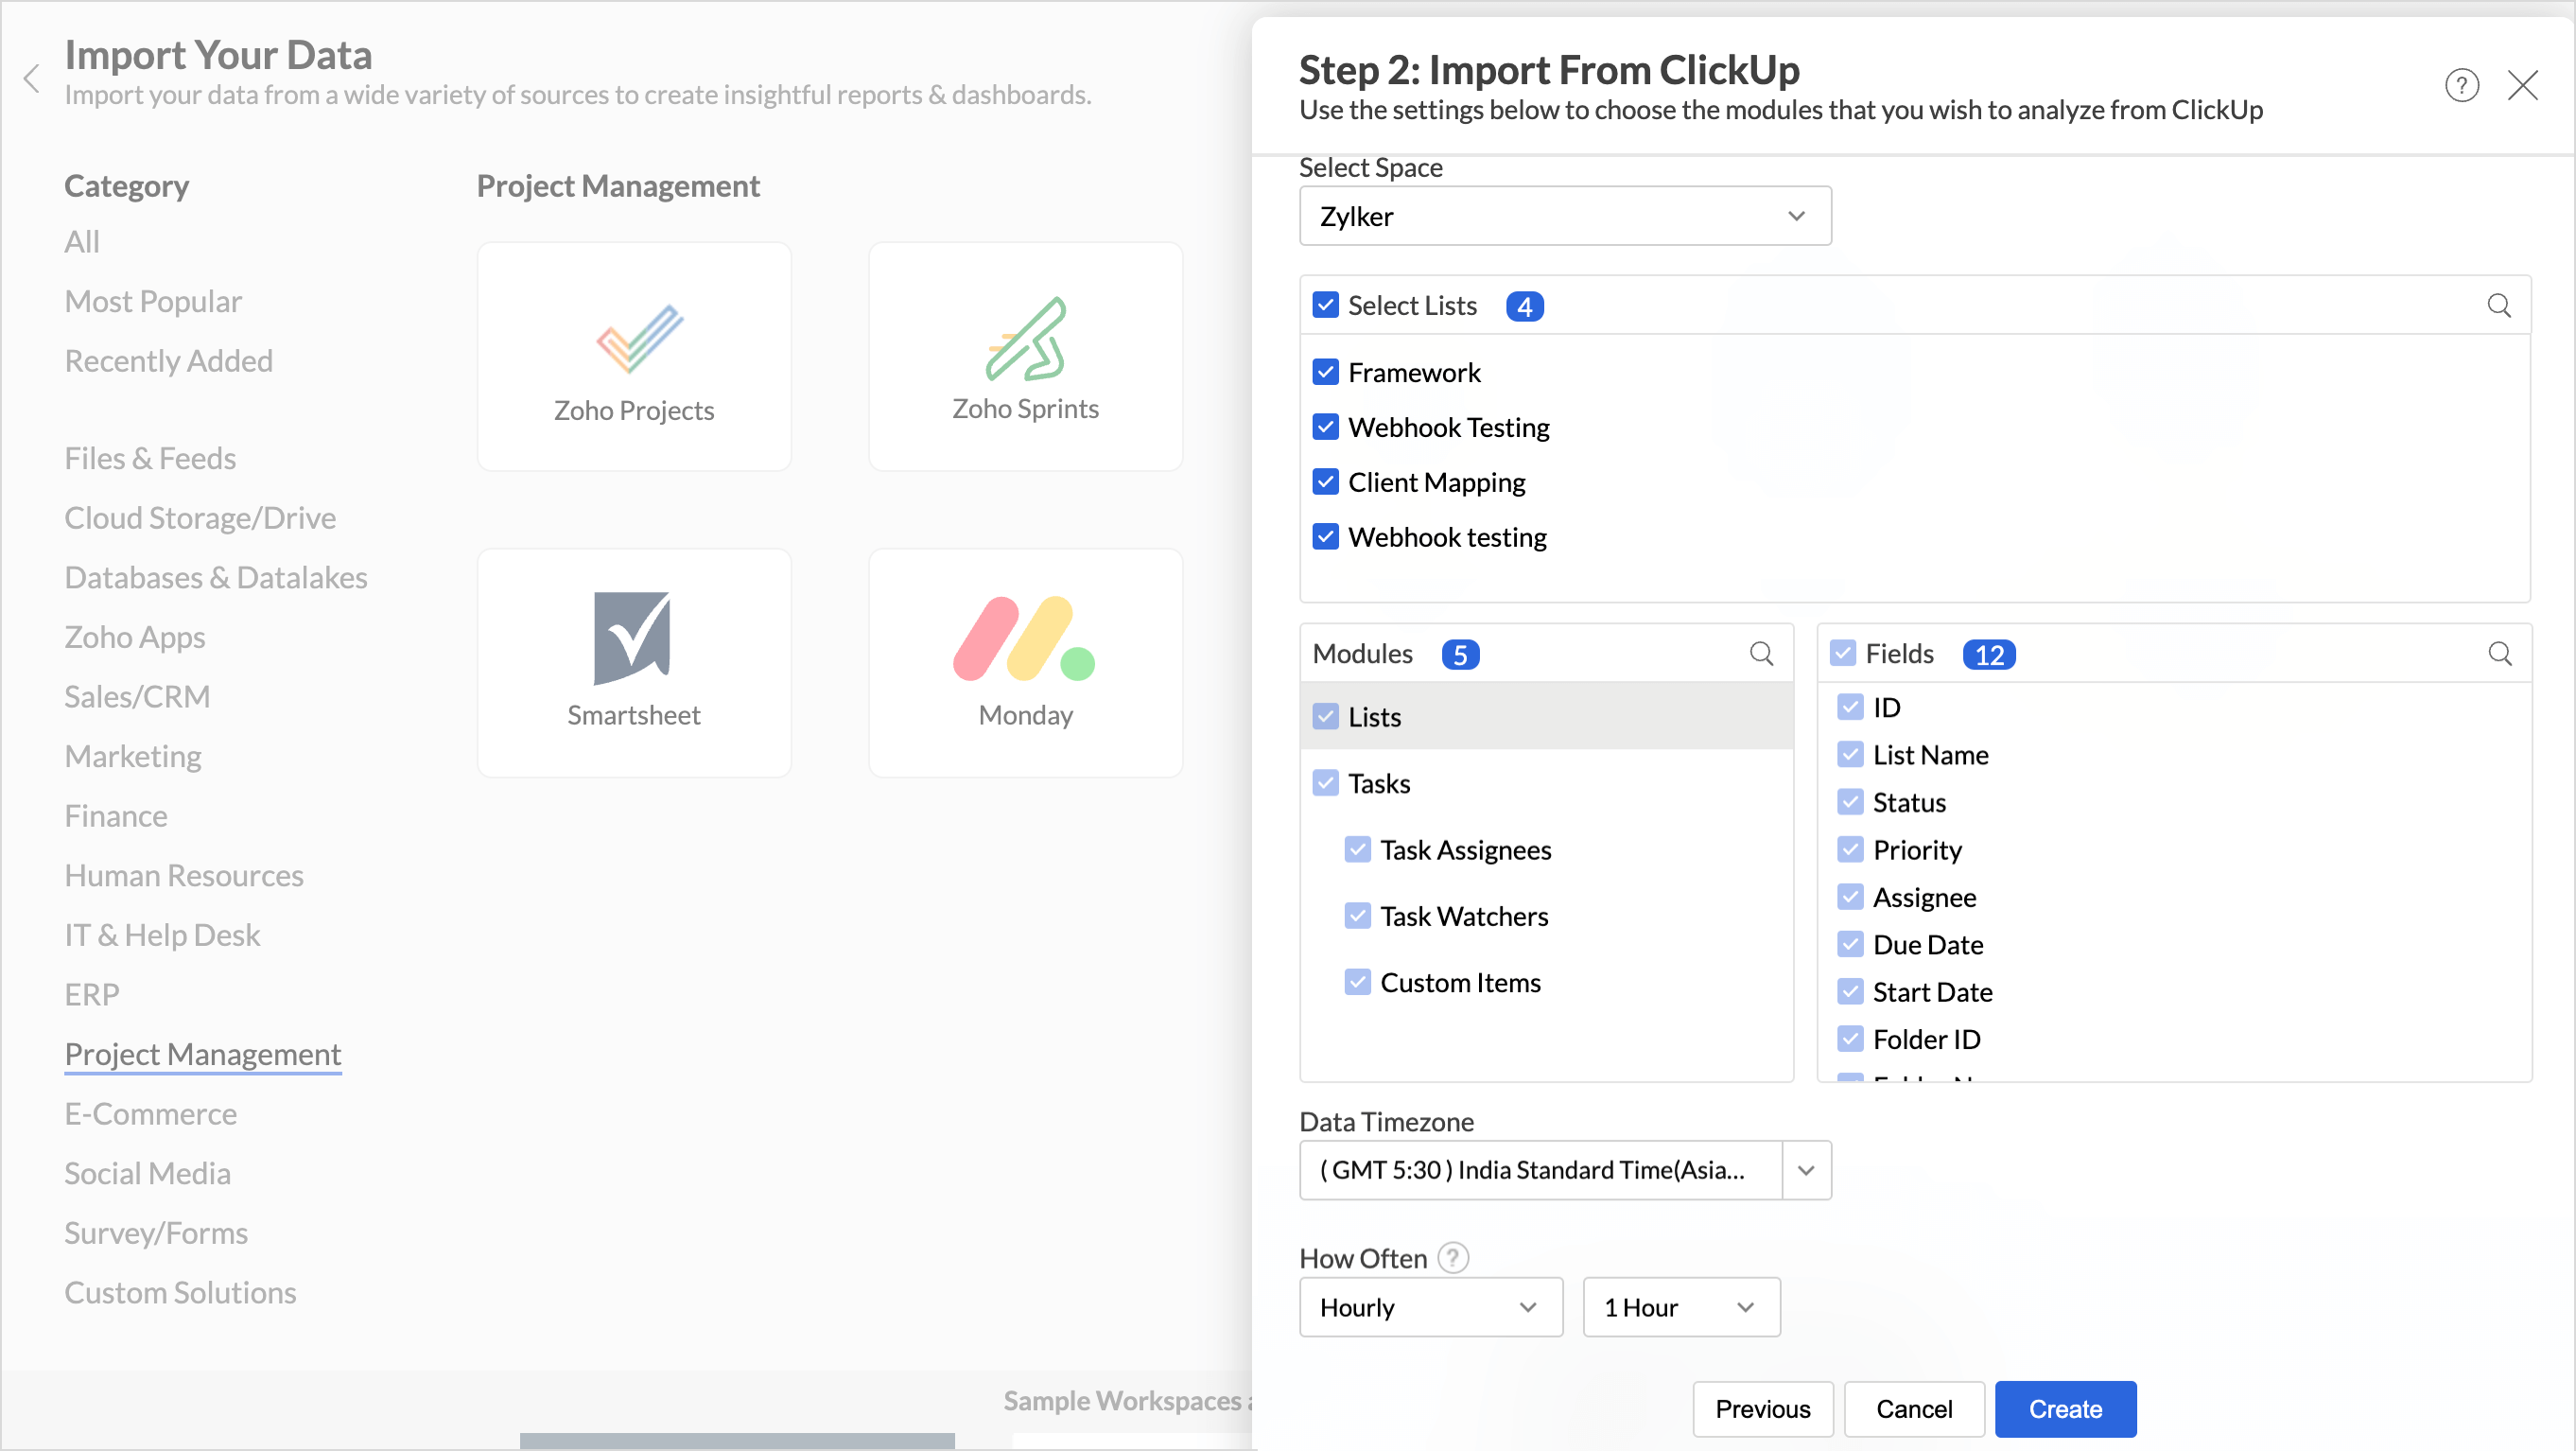Uncheck the Framework list checkbox
2576x1451 pixels.
(x=1325, y=372)
